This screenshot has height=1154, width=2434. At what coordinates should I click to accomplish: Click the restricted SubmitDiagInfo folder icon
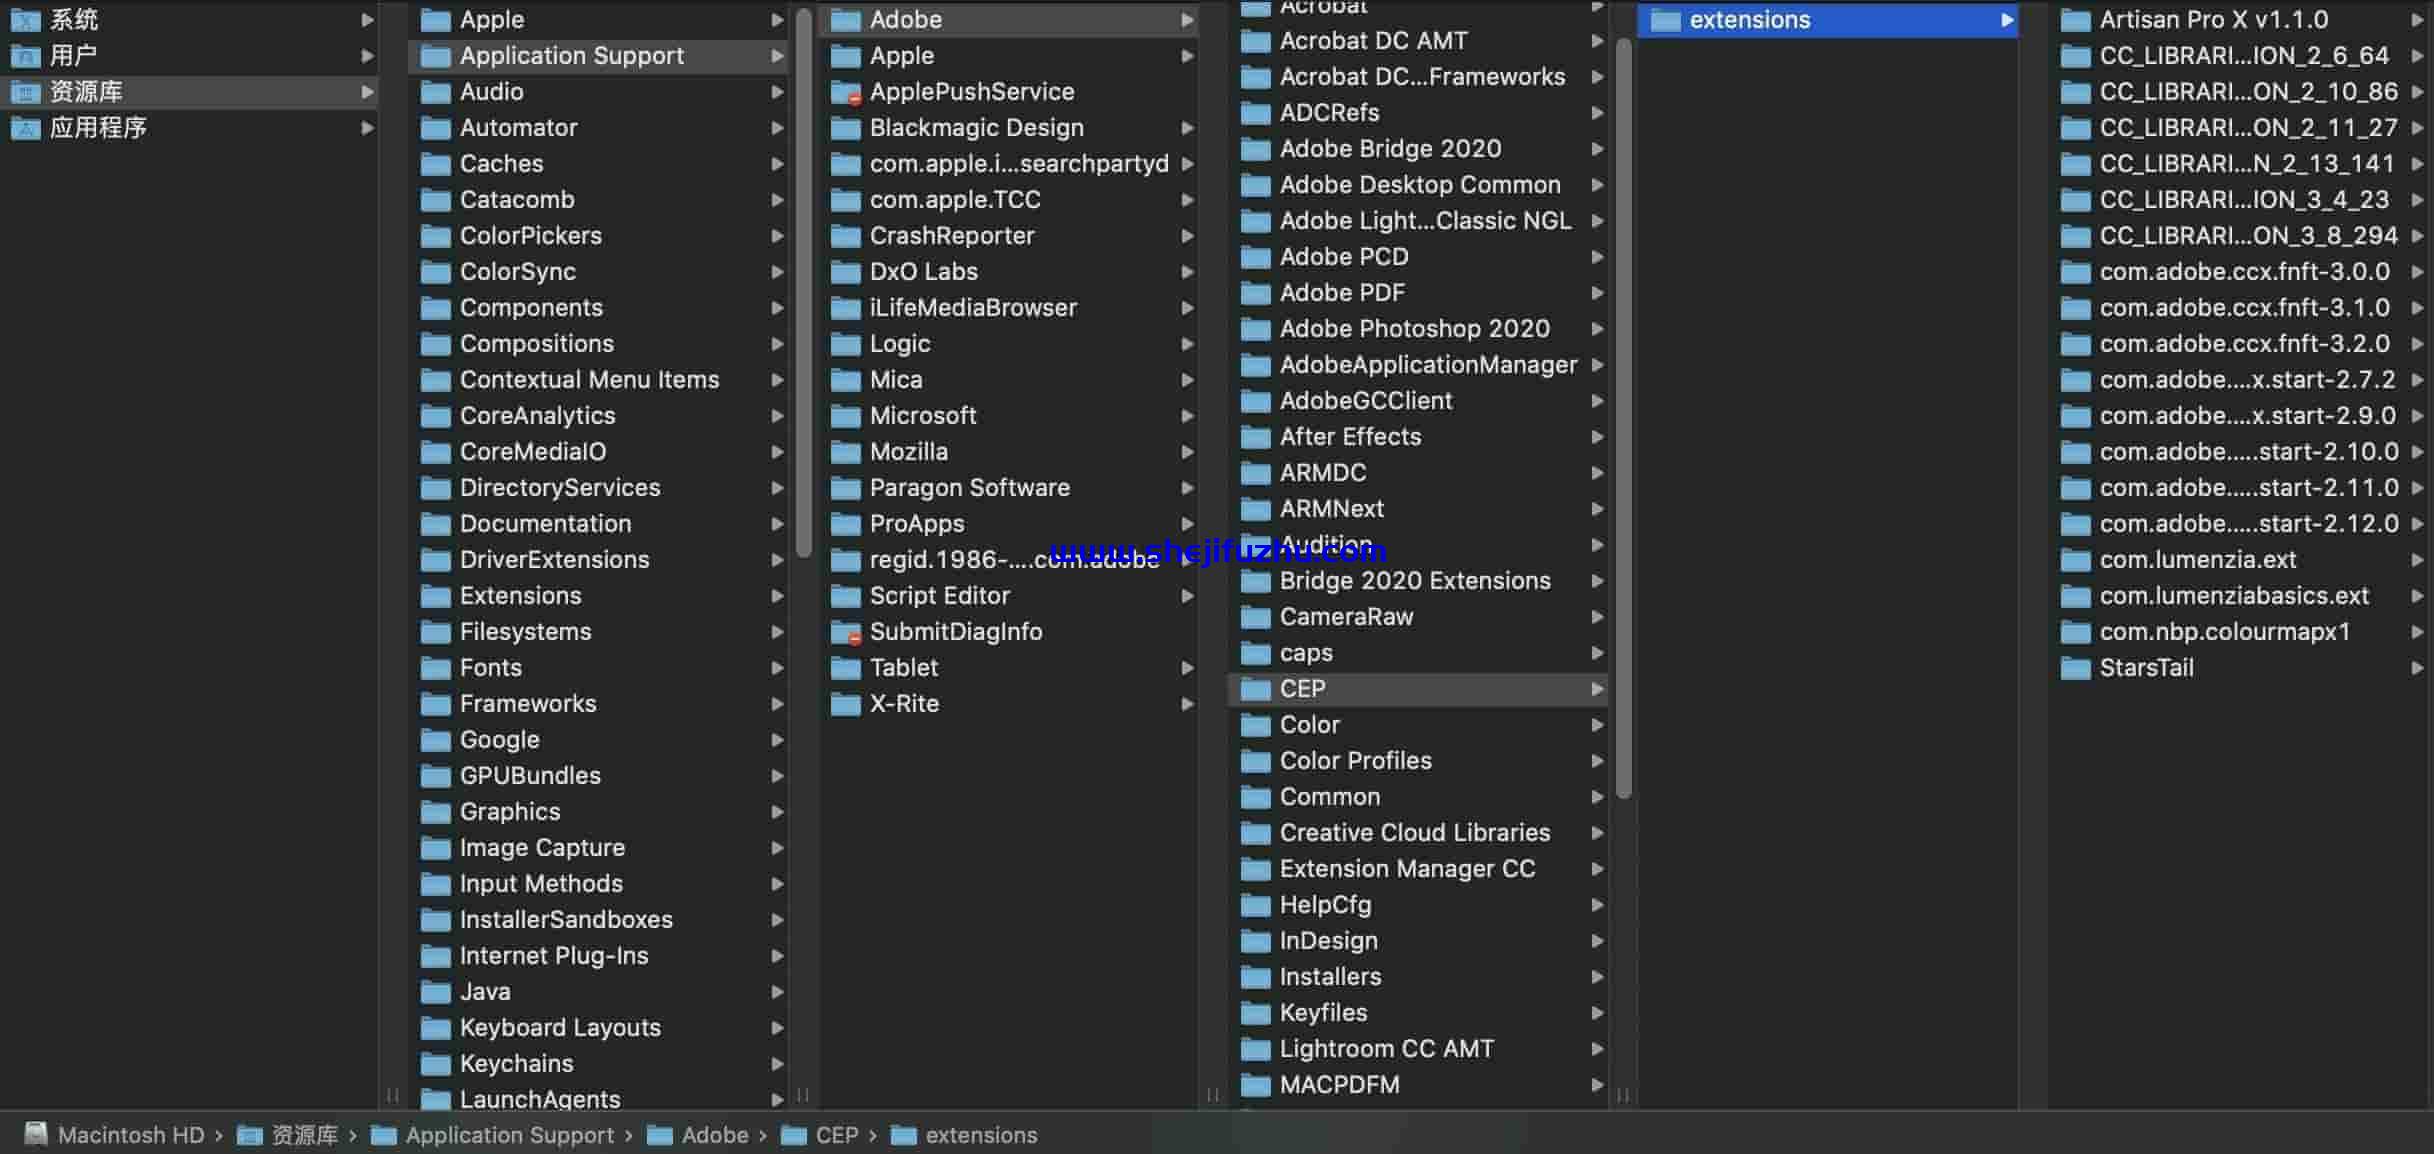846,632
